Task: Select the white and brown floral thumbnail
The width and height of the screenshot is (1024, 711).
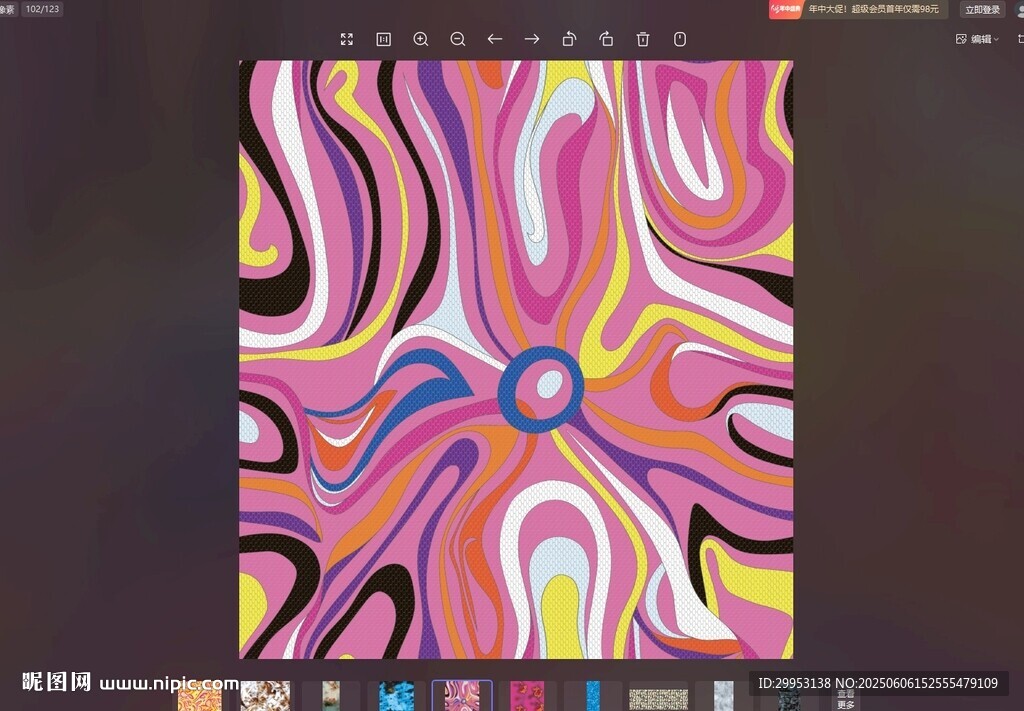Action: pos(265,696)
